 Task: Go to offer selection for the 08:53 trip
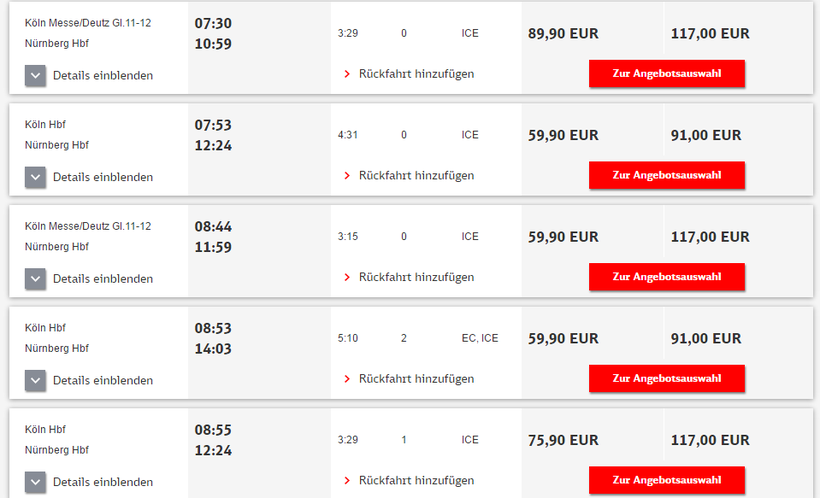click(666, 378)
